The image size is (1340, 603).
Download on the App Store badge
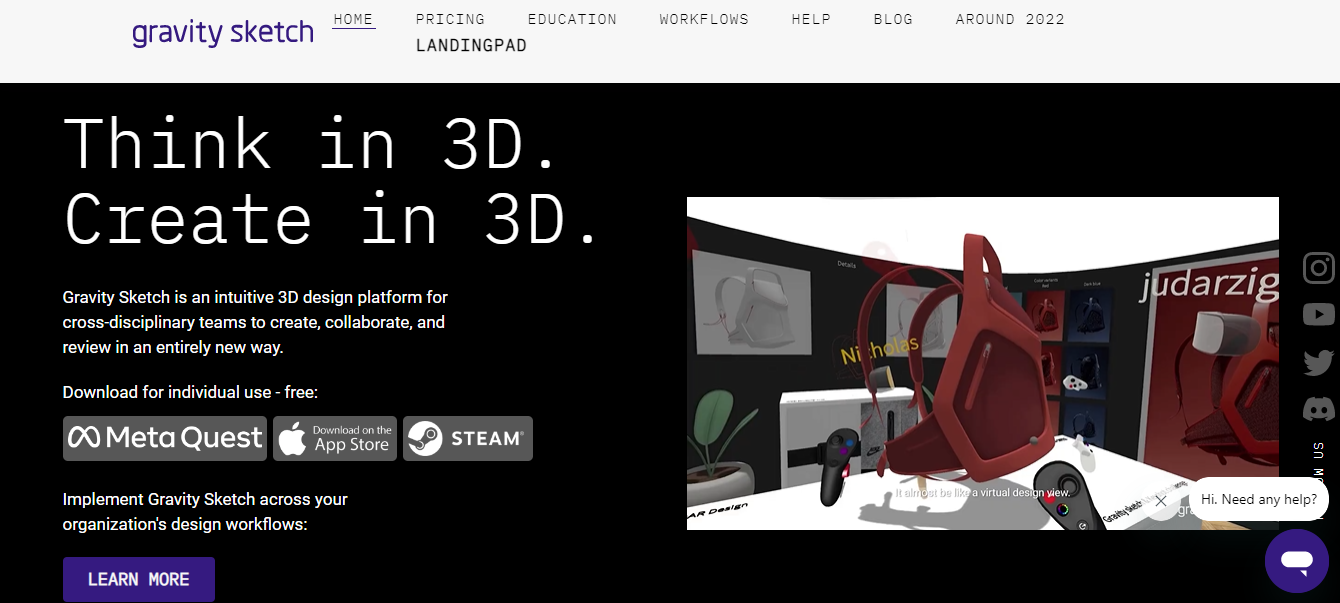[x=335, y=438]
